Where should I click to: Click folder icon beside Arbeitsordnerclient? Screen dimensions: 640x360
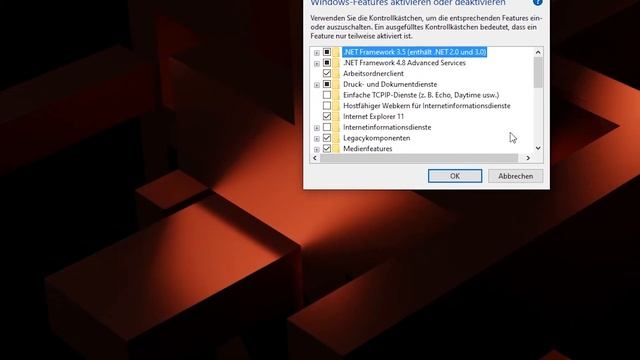click(336, 73)
